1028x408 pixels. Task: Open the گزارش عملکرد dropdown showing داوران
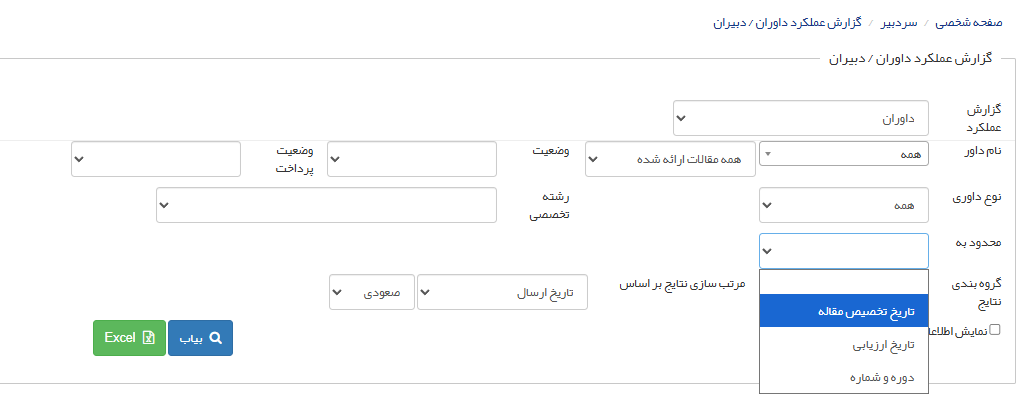click(x=800, y=118)
